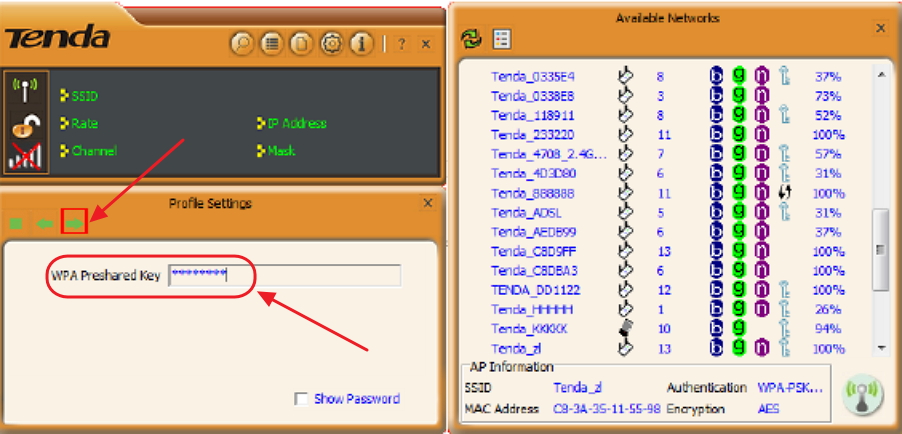This screenshot has width=902, height=434.
Task: Click the IP Address label in status panel
Action: click(x=297, y=123)
